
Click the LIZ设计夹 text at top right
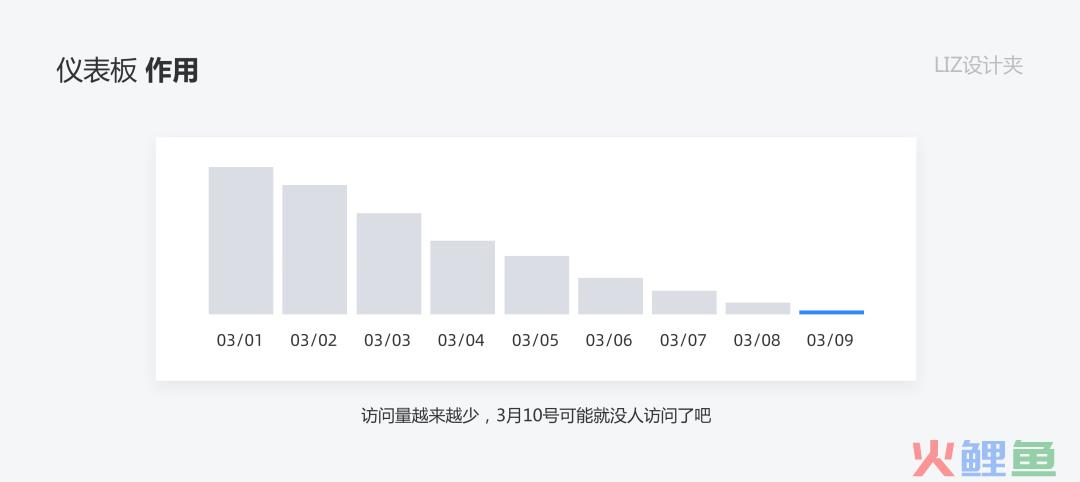979,65
